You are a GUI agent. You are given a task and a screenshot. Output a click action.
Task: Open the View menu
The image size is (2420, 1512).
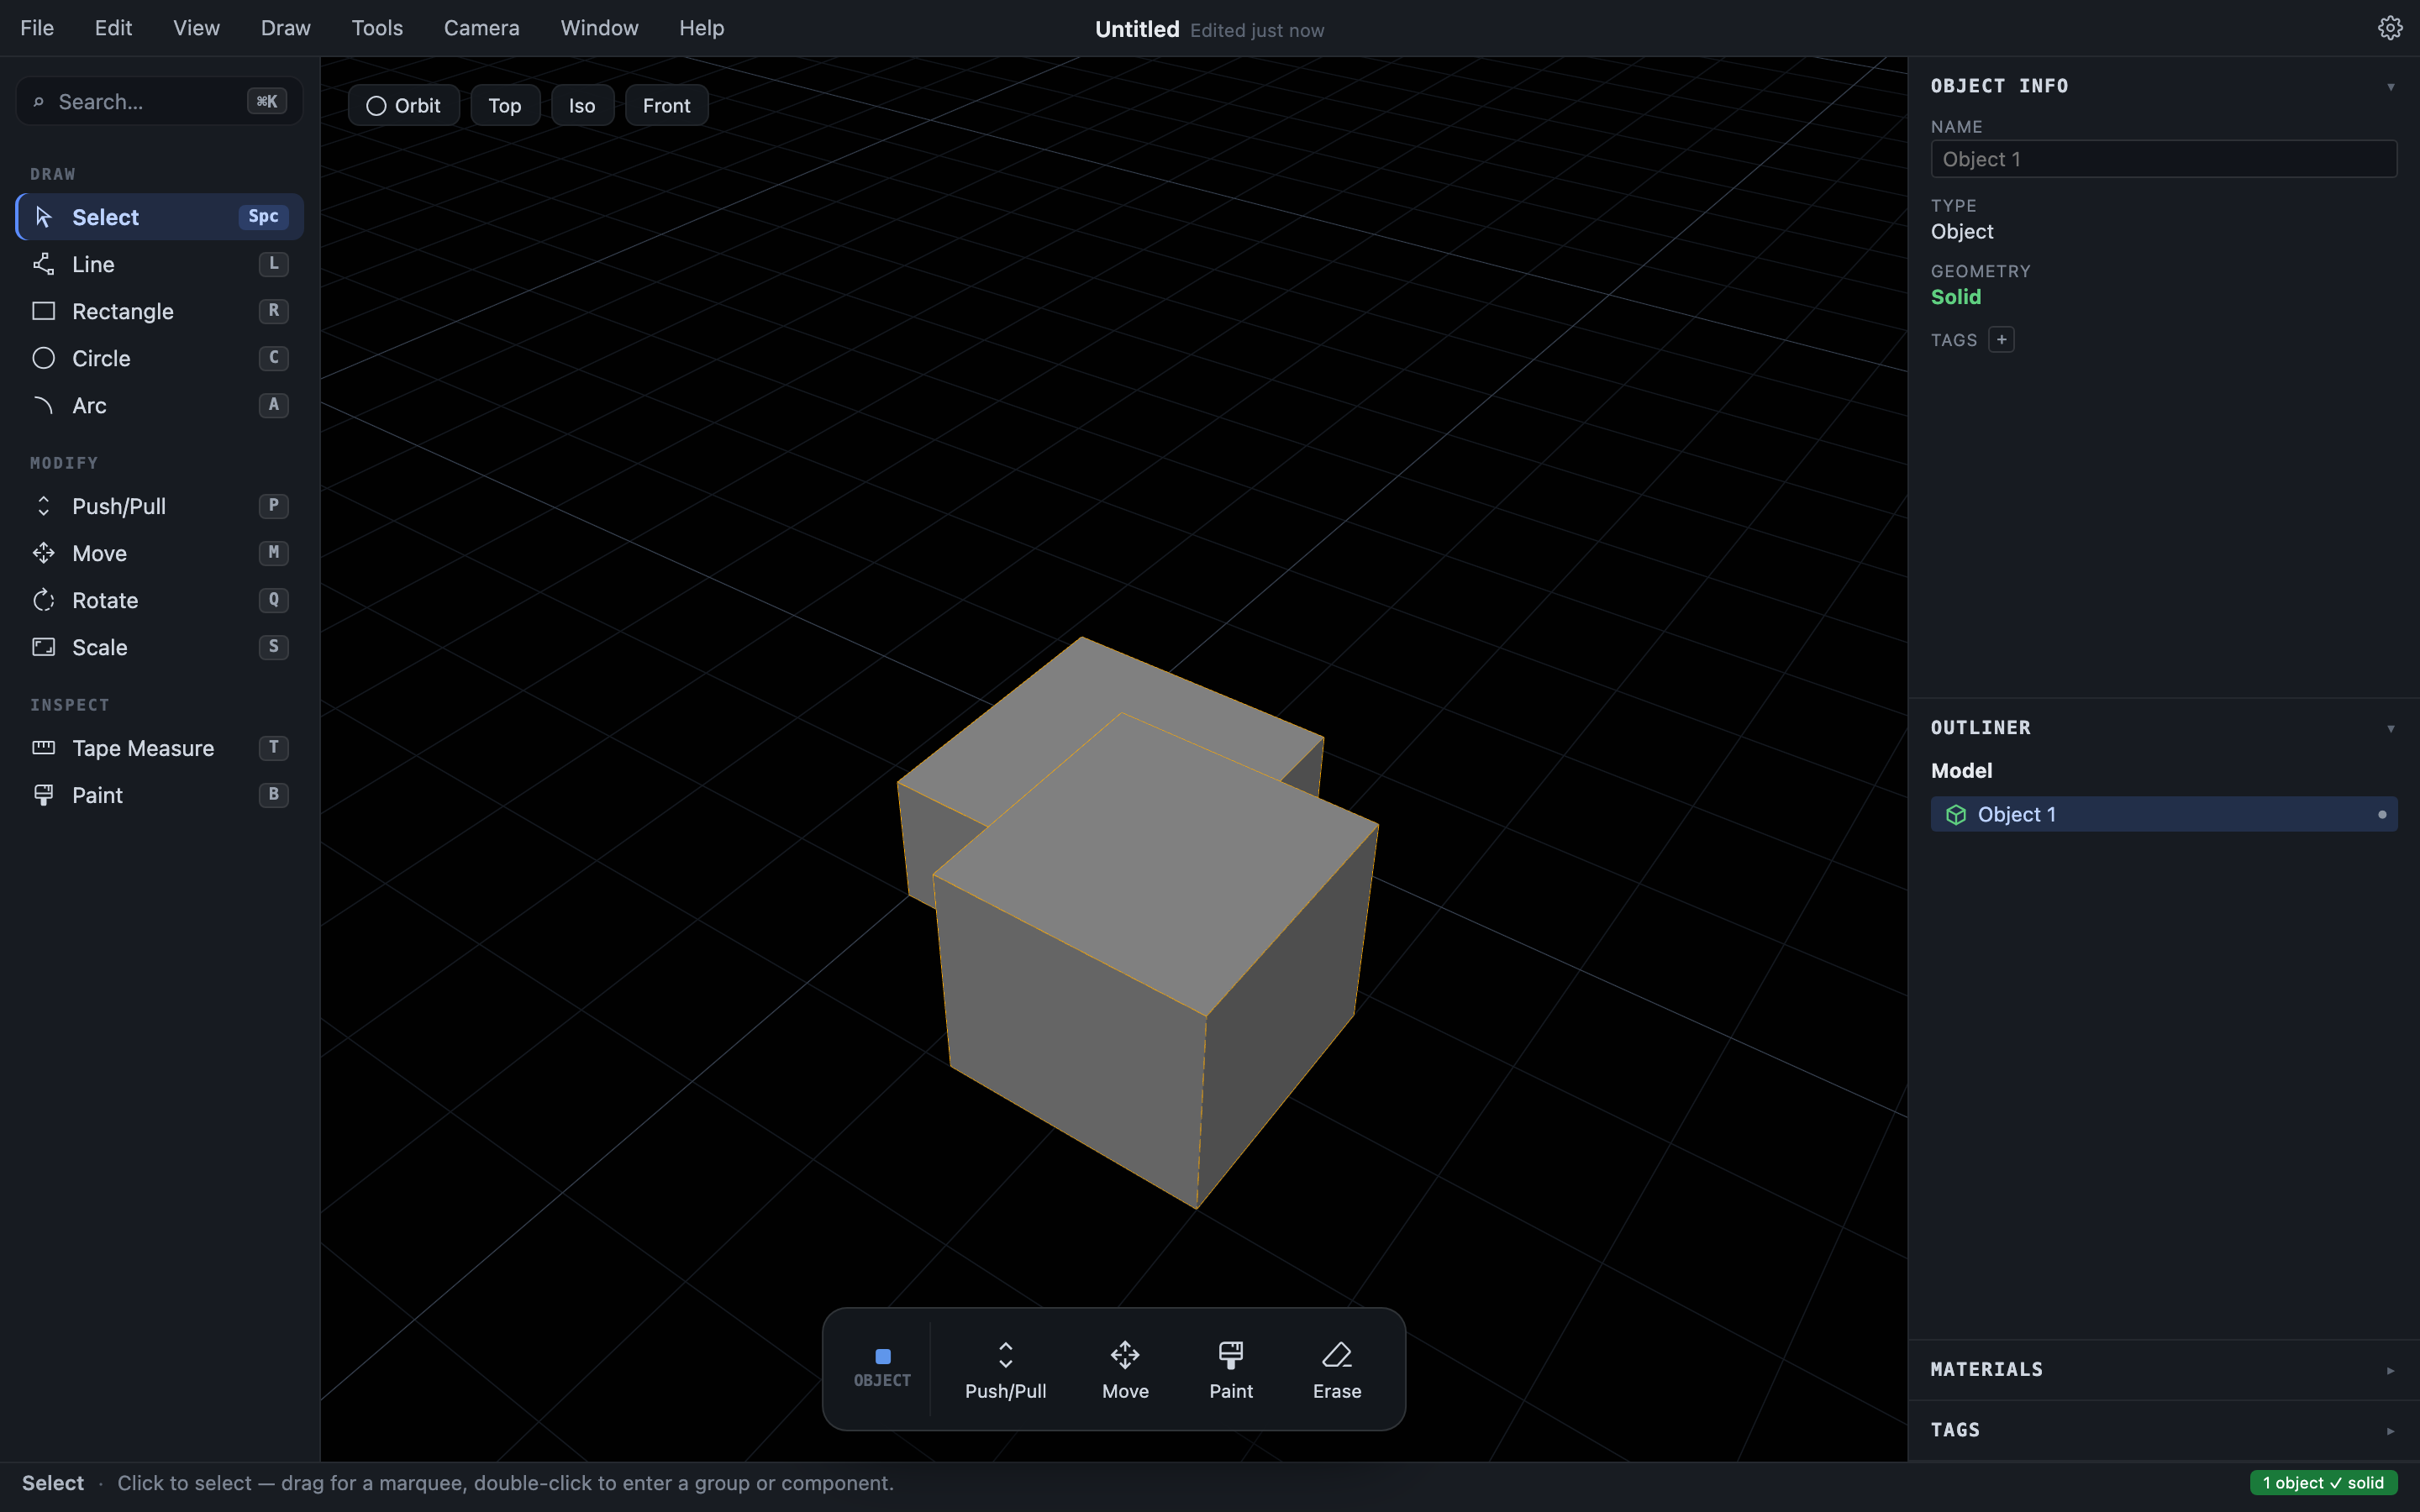196,28
